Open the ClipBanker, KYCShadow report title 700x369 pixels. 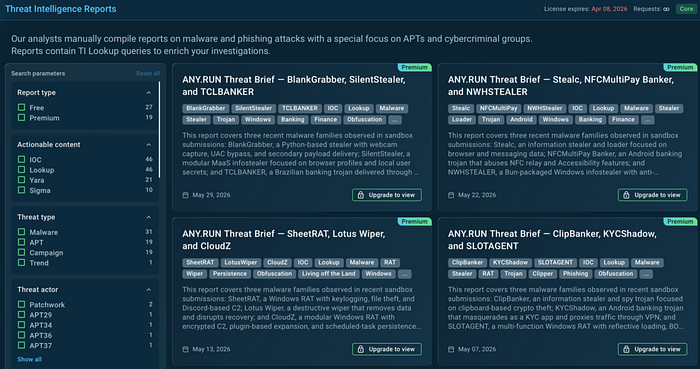coord(552,240)
